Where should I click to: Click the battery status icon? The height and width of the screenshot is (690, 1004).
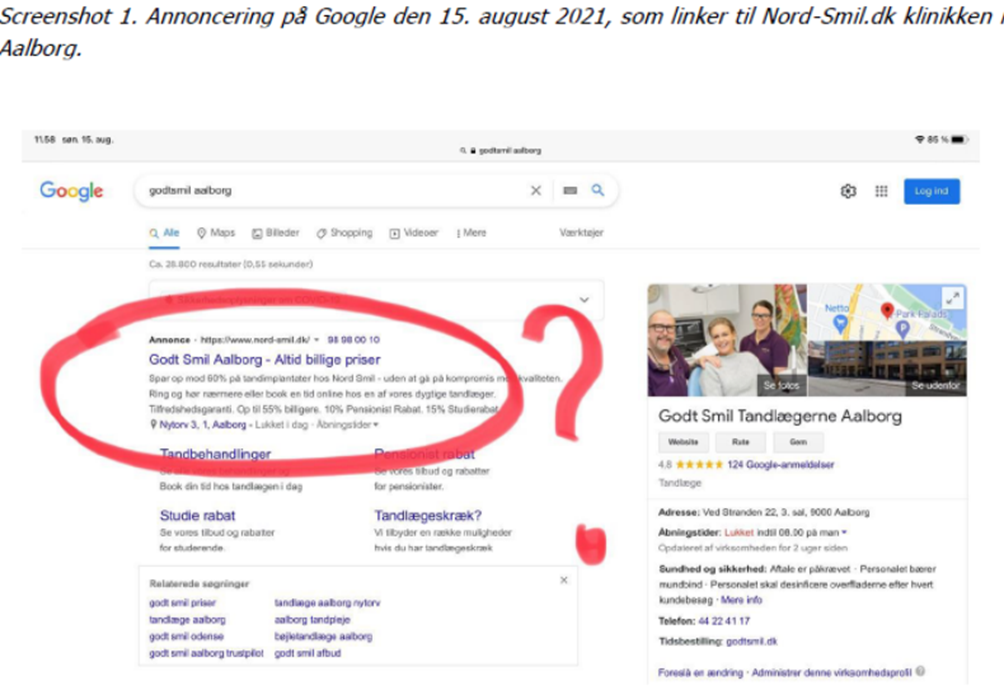959,140
